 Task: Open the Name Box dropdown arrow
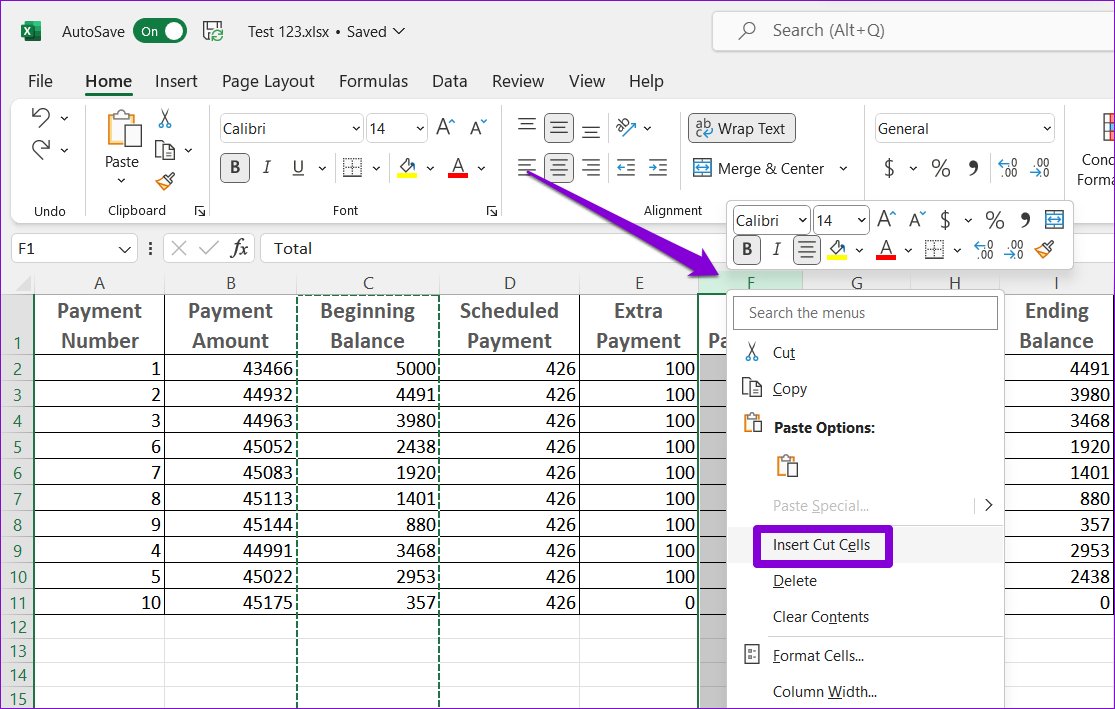point(126,249)
